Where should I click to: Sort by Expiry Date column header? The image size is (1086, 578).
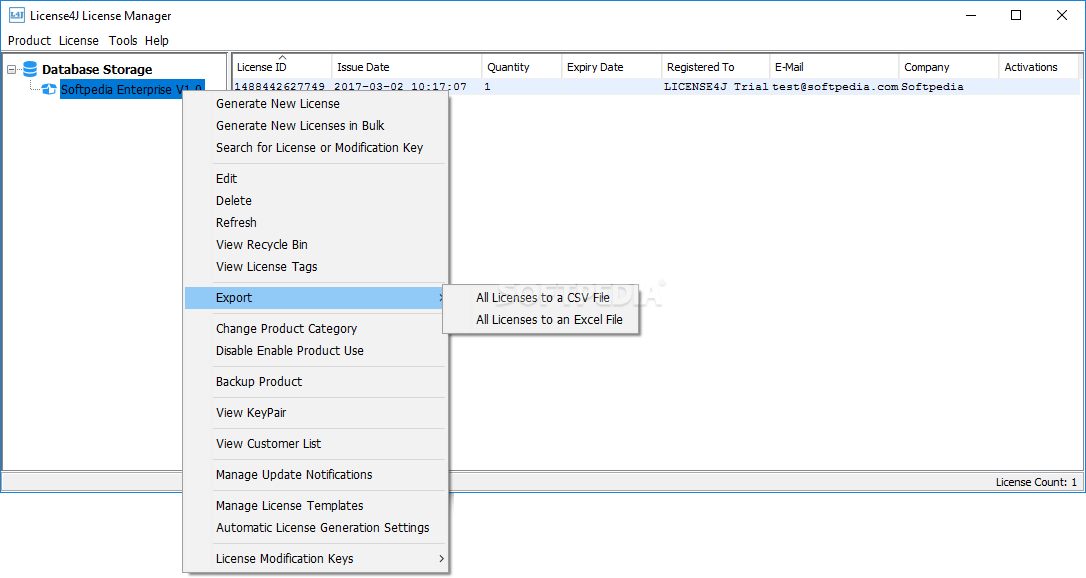point(612,66)
